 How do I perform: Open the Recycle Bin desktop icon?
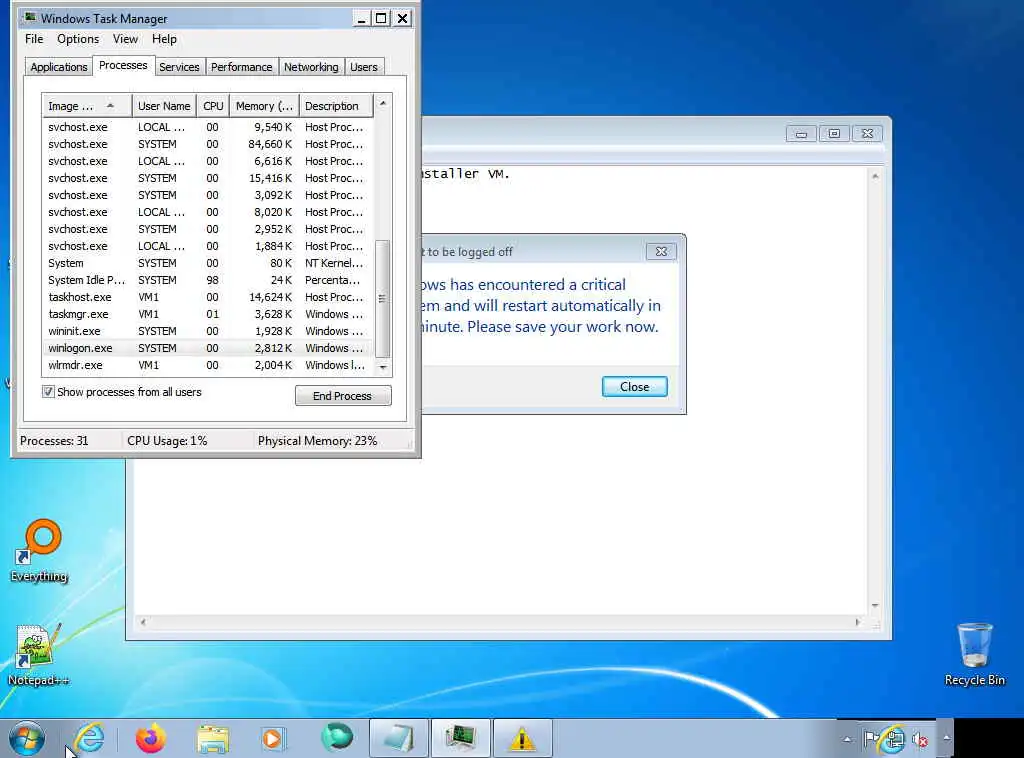(x=974, y=654)
